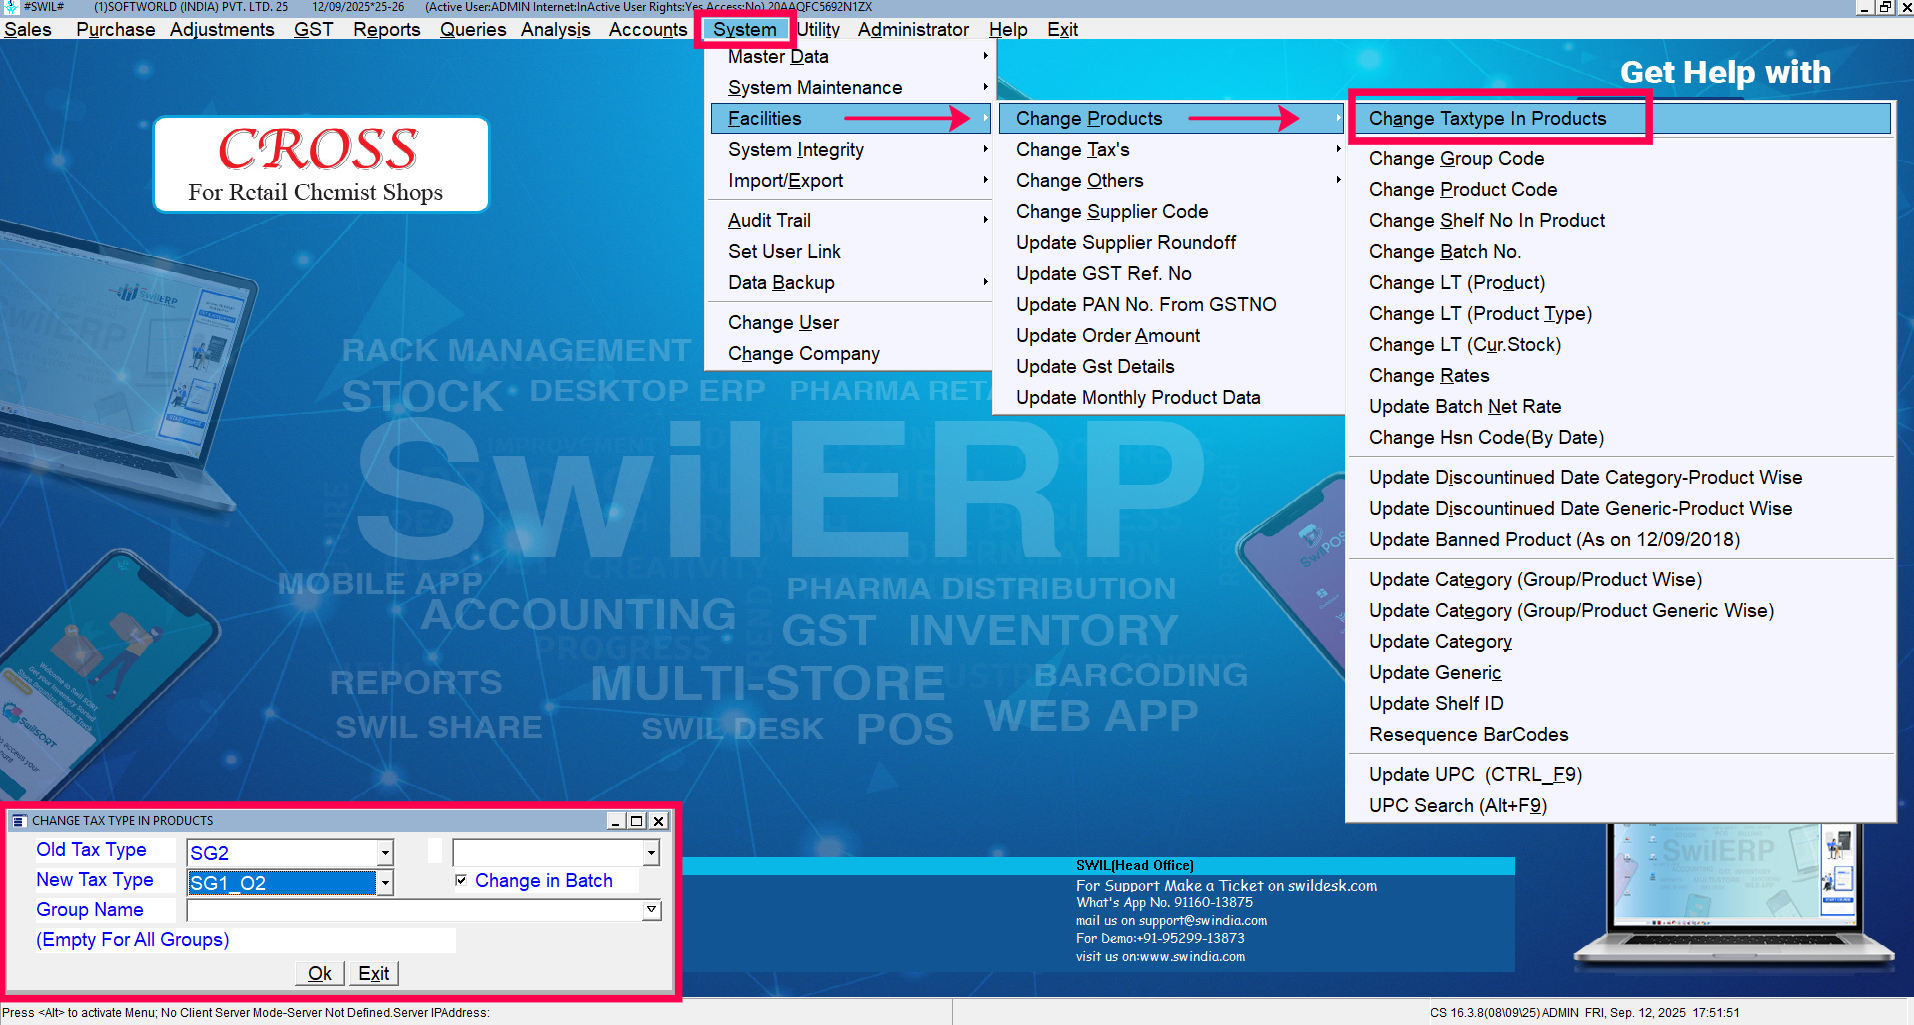This screenshot has height=1025, width=1914.
Task: Open the New Tax Type dropdown
Action: 385,882
